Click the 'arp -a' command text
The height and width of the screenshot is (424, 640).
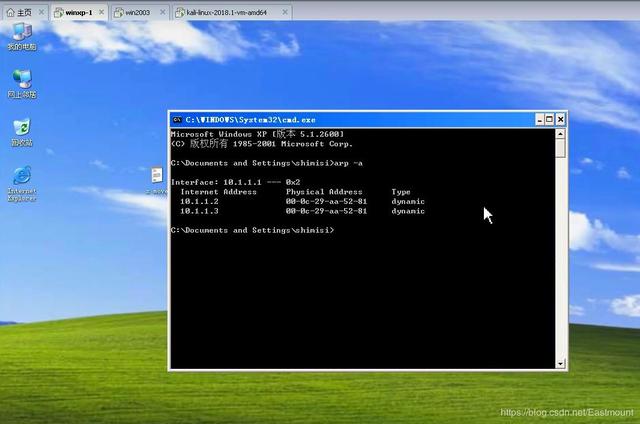click(x=348, y=163)
